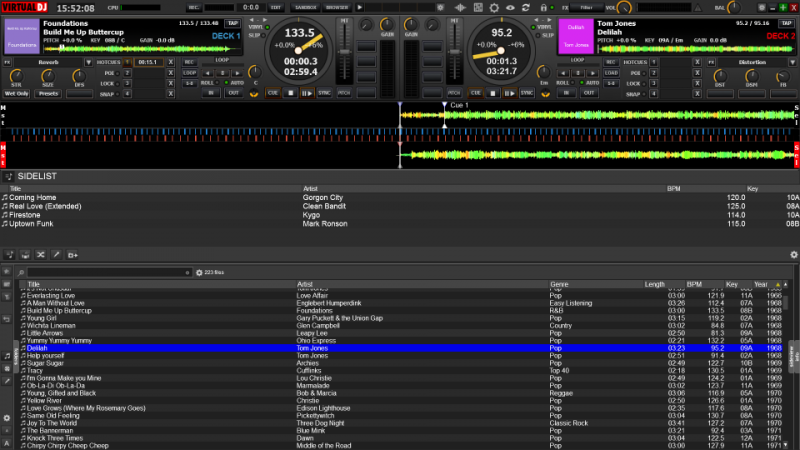The height and width of the screenshot is (450, 800).
Task: Toggle Deck 2 SLIP mode
Action: click(545, 35)
